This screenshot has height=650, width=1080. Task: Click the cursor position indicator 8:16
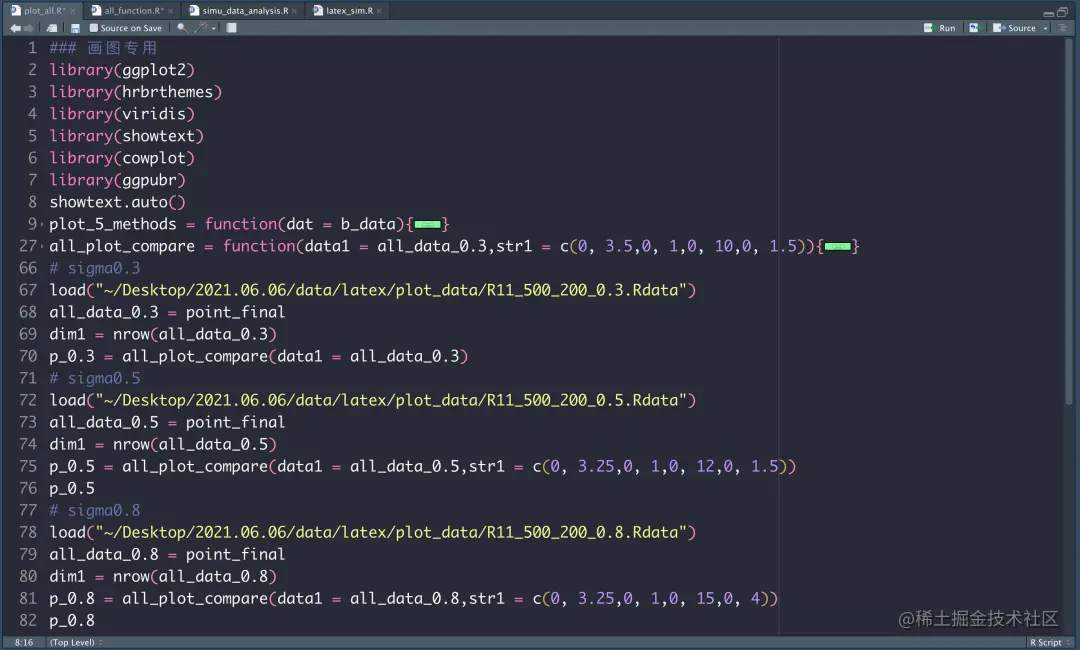click(x=23, y=642)
